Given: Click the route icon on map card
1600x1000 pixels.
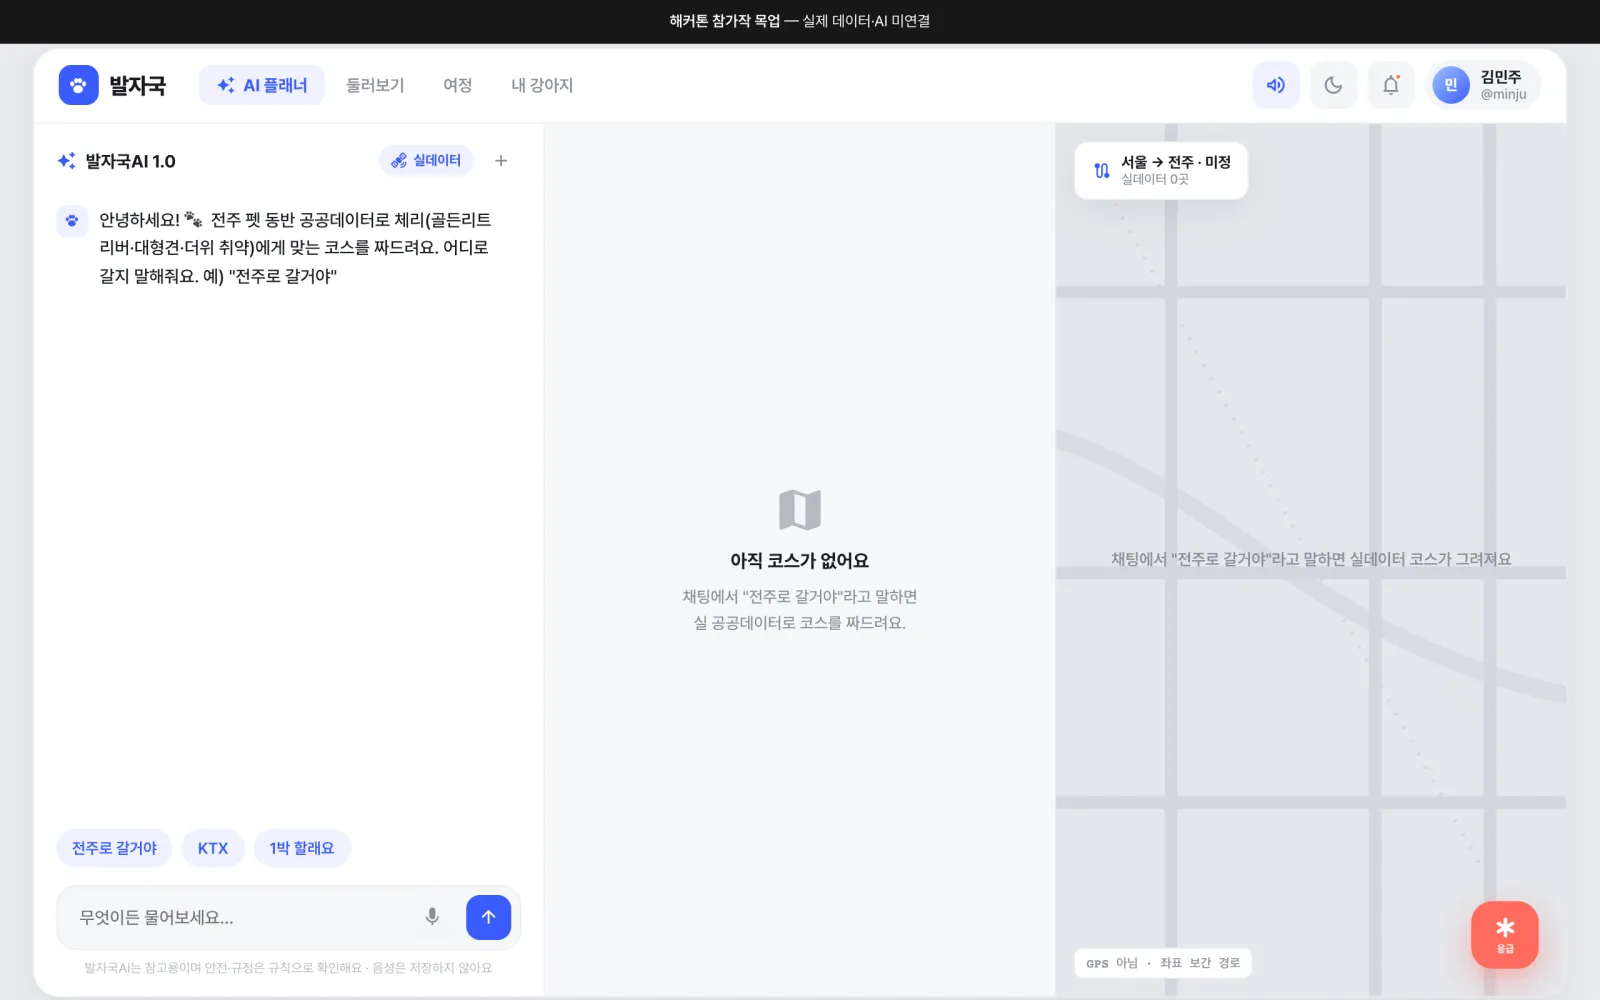Looking at the screenshot, I should (x=1102, y=171).
